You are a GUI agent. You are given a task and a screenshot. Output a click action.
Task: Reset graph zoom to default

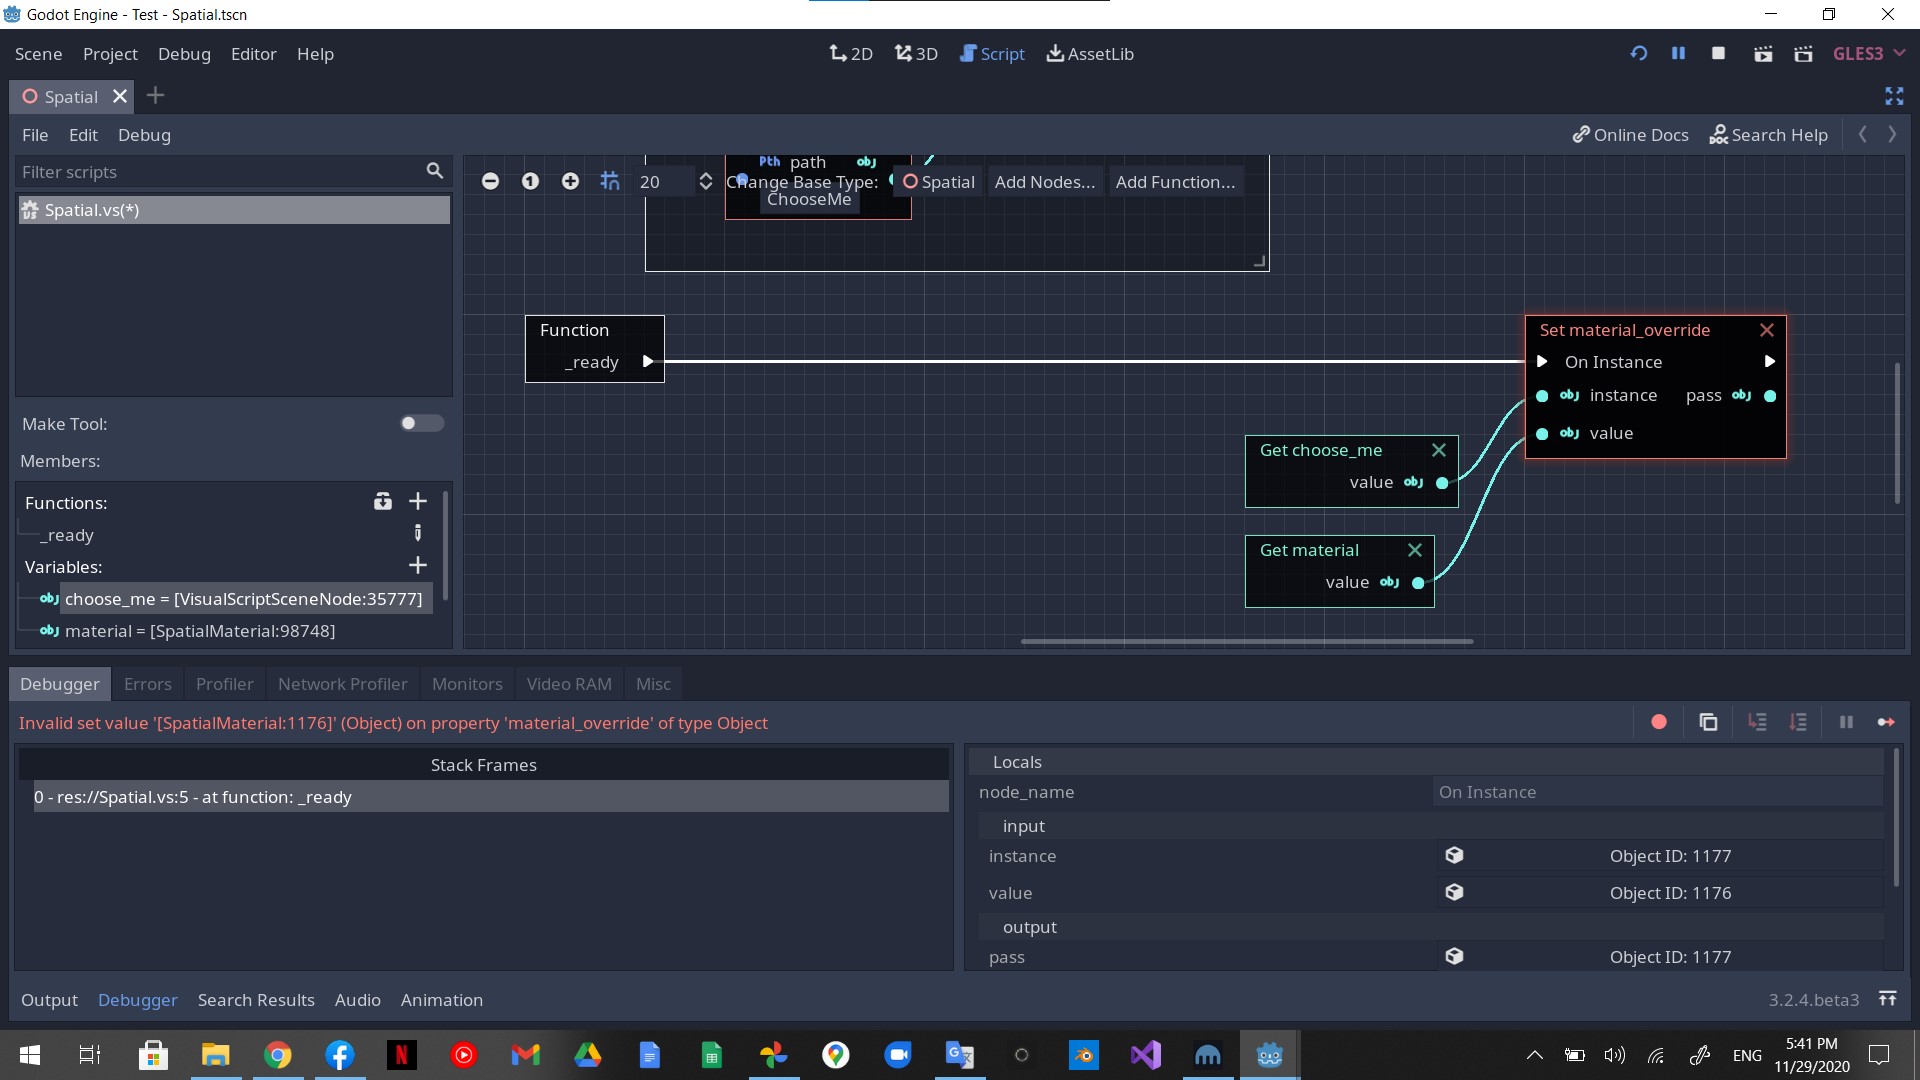530,181
